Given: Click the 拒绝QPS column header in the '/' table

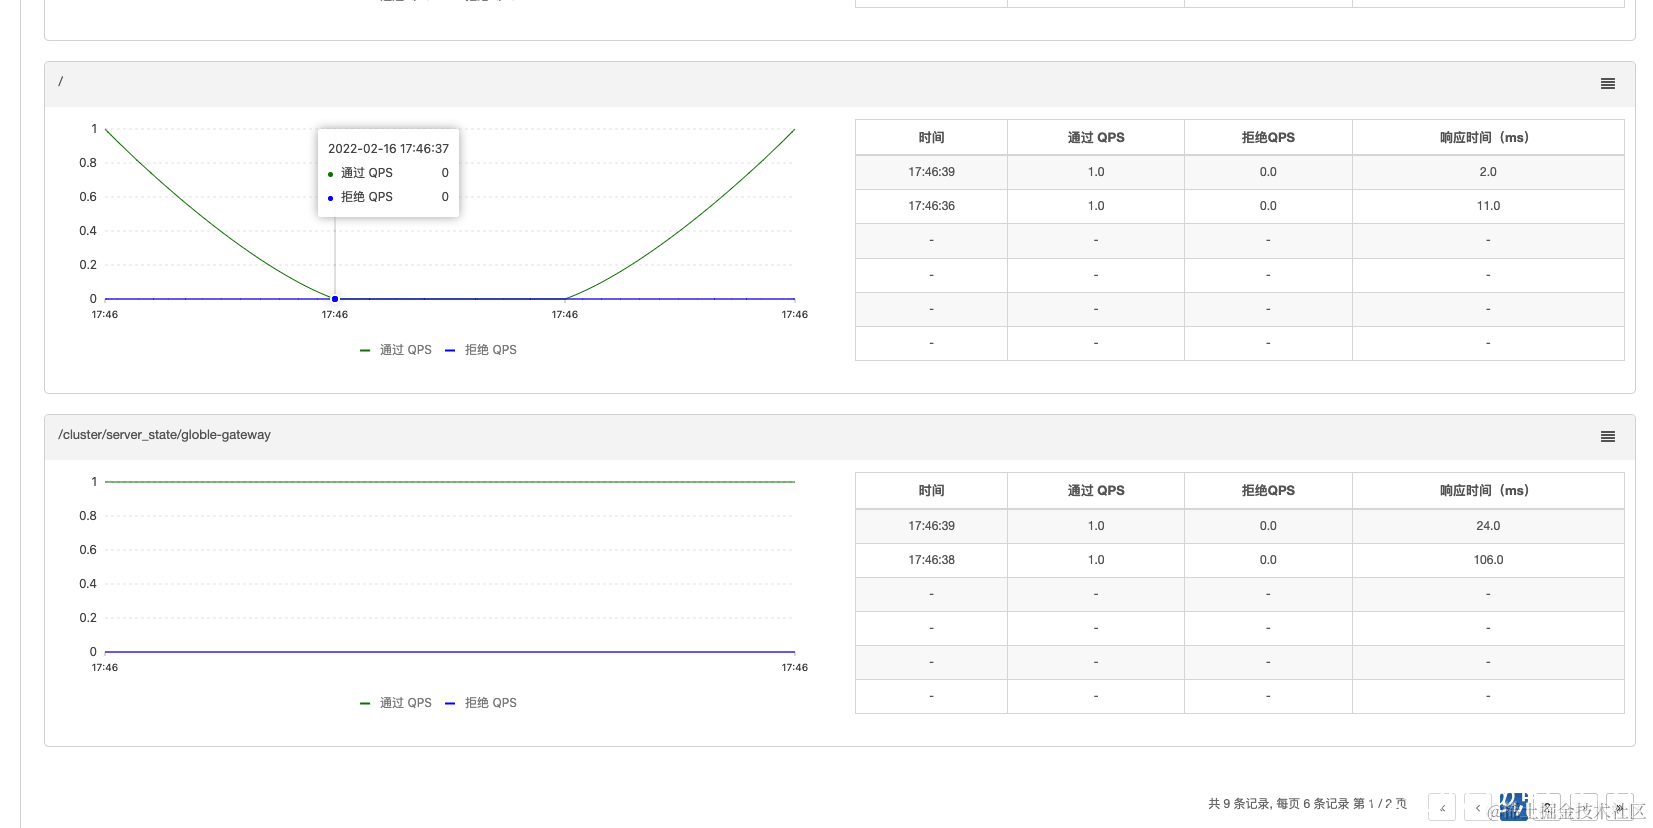Looking at the screenshot, I should coord(1268,138).
